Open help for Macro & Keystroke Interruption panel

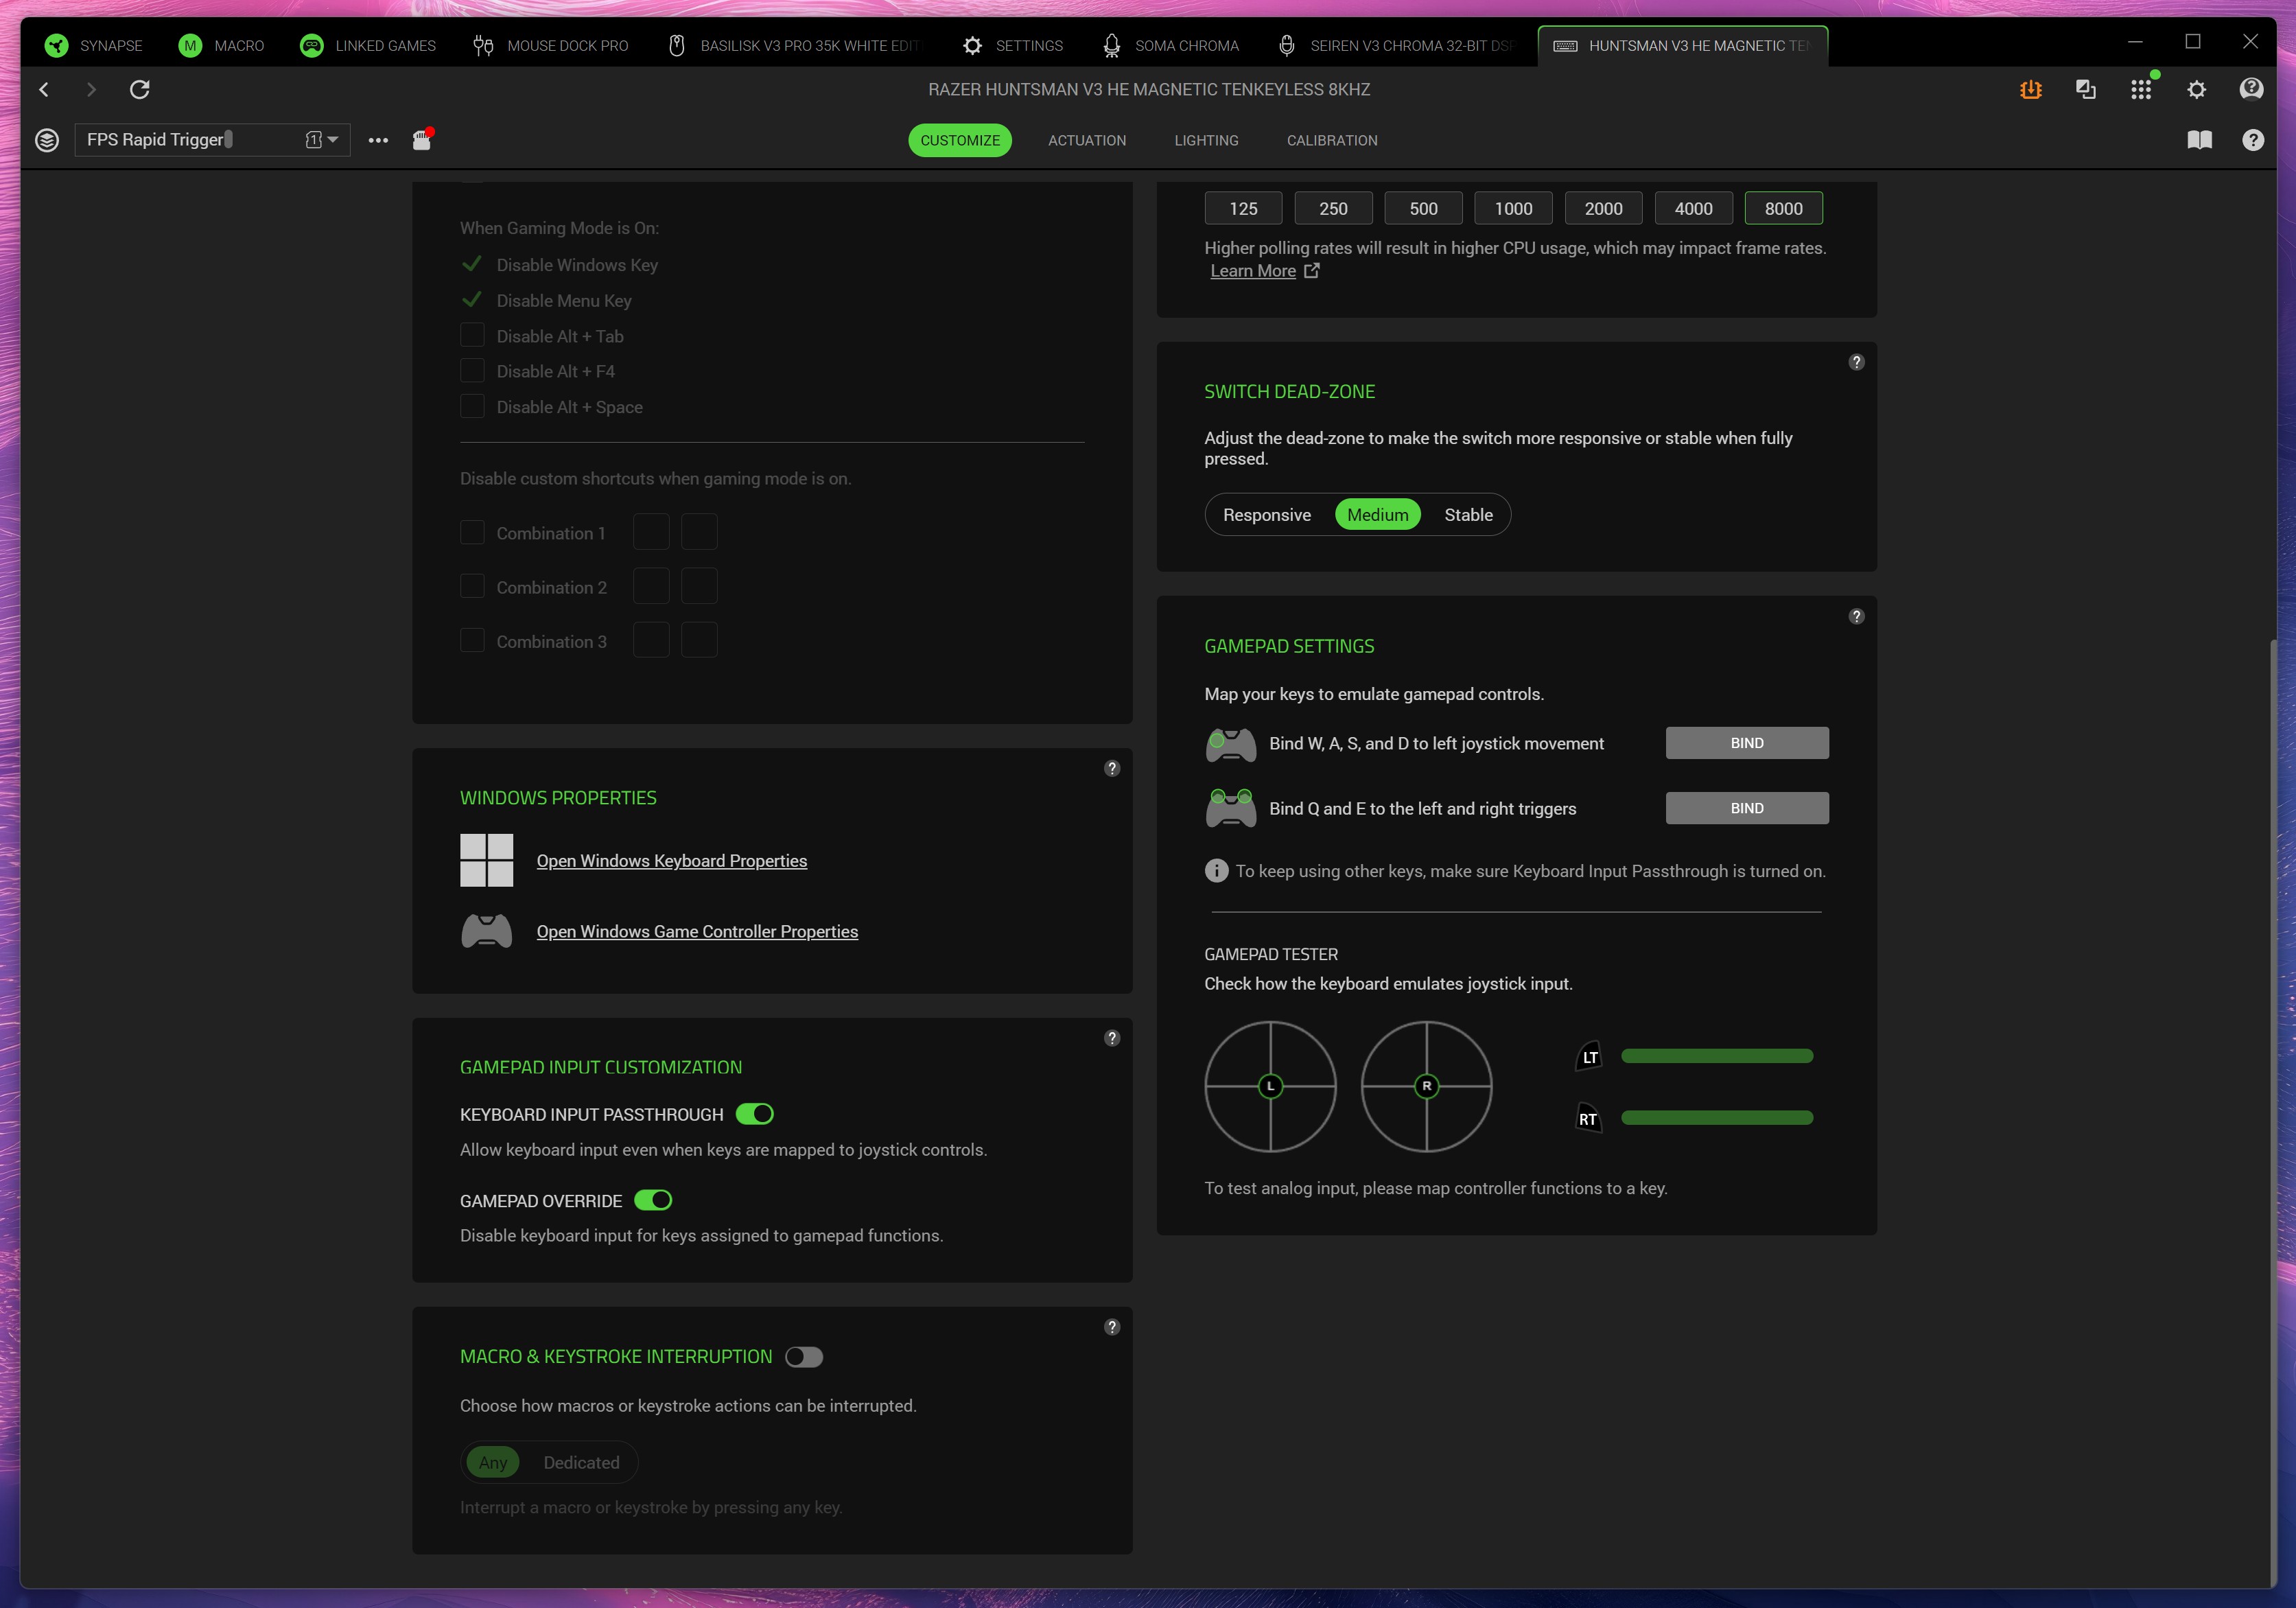pos(1112,1327)
